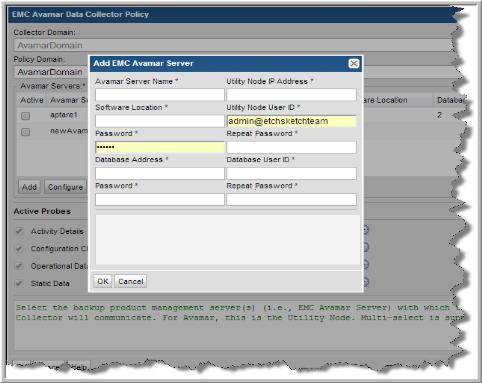Click the Add button under Avamar Servers

tap(29, 187)
